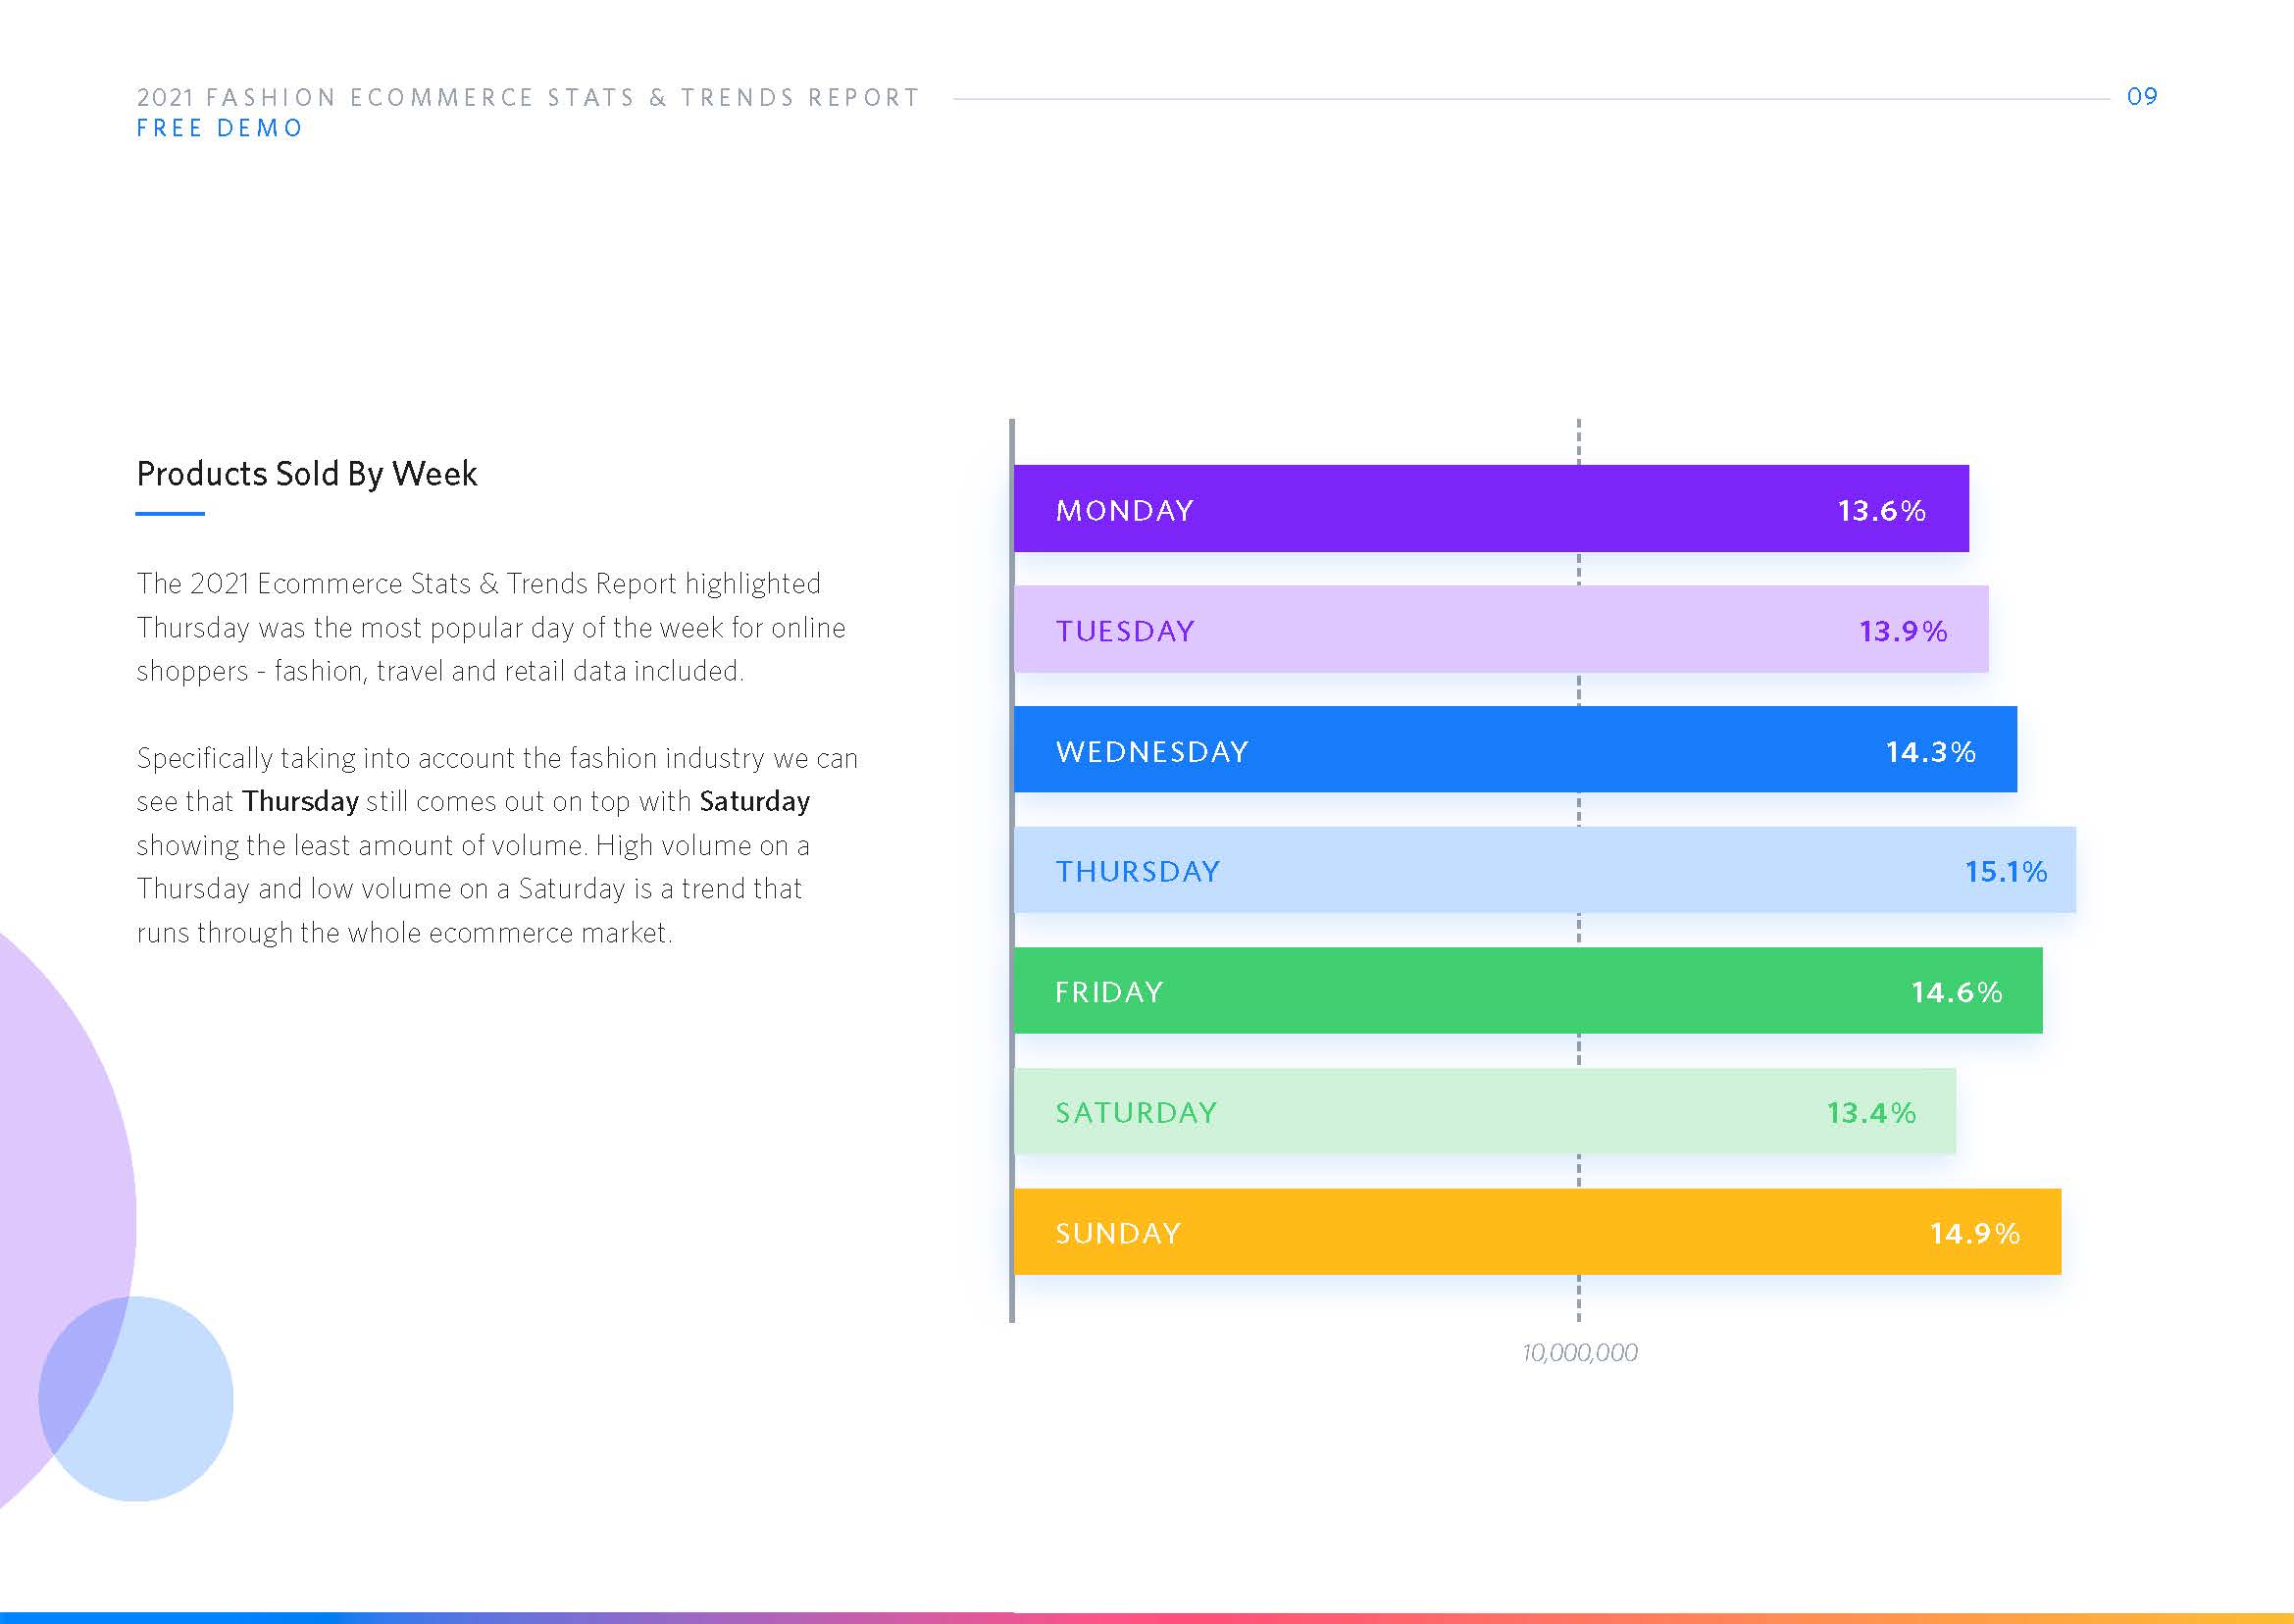The image size is (2294, 1624).
Task: Click the FREE DEMO link
Action: point(219,128)
